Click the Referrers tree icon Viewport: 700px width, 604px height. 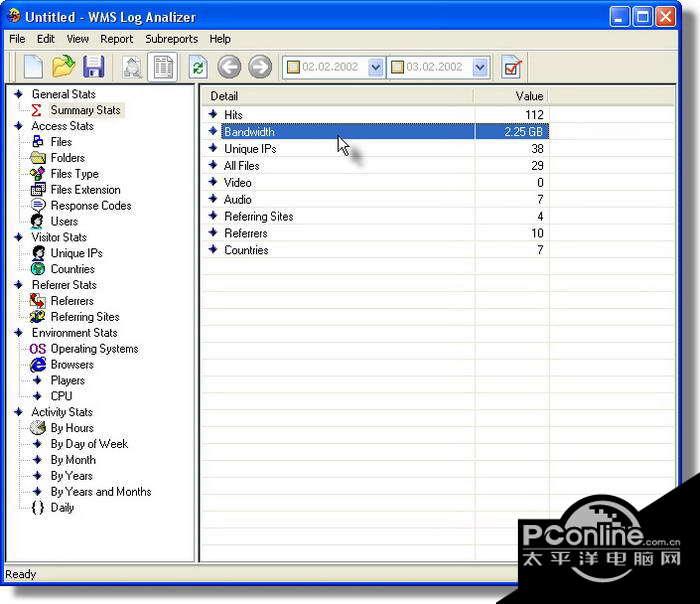[x=38, y=300]
